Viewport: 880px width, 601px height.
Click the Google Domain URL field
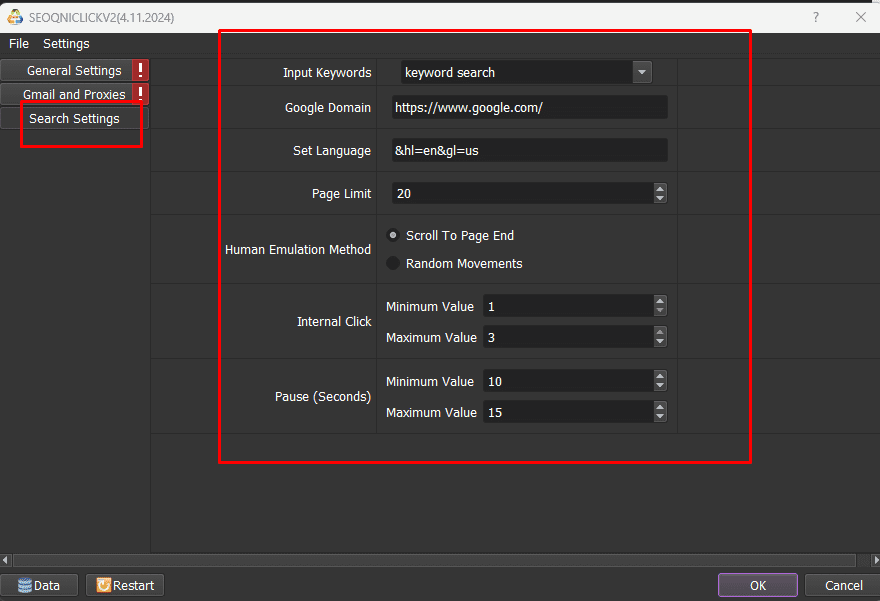pyautogui.click(x=529, y=107)
